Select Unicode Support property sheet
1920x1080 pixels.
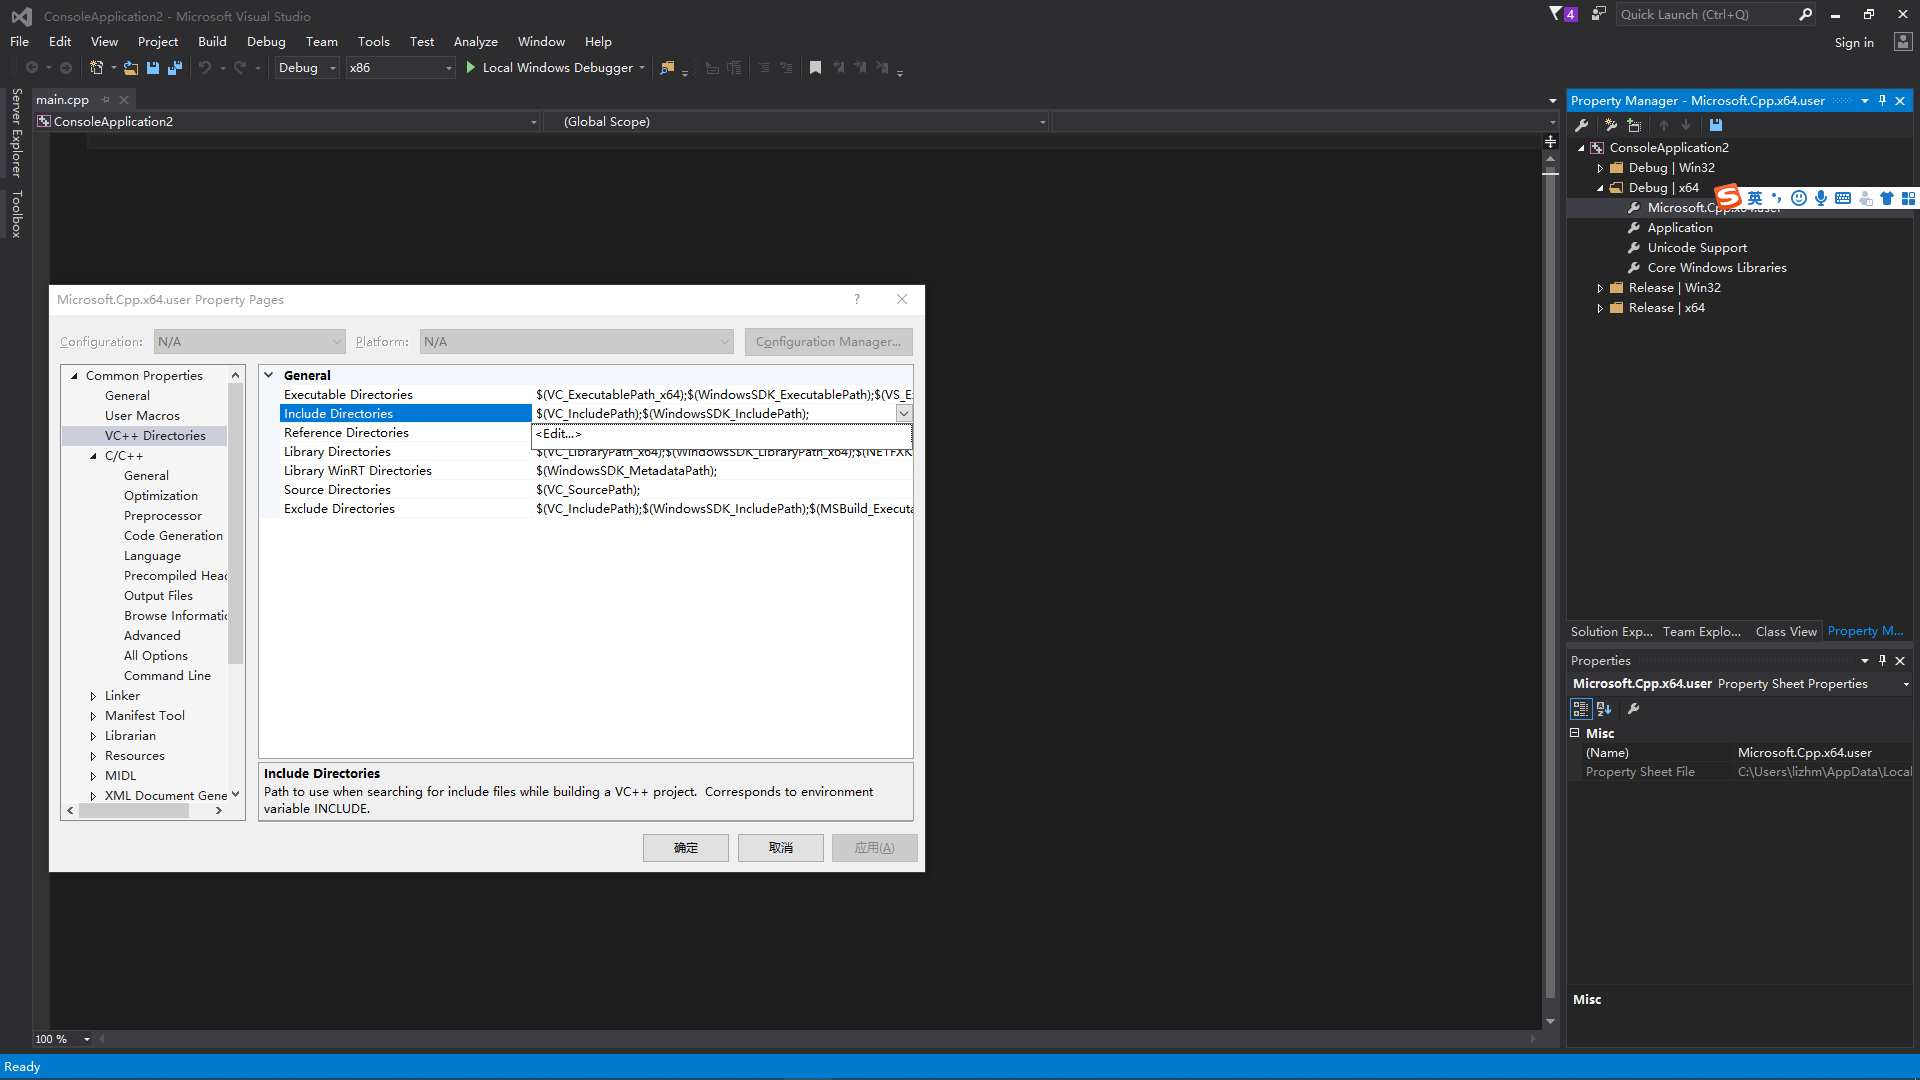pos(1697,248)
